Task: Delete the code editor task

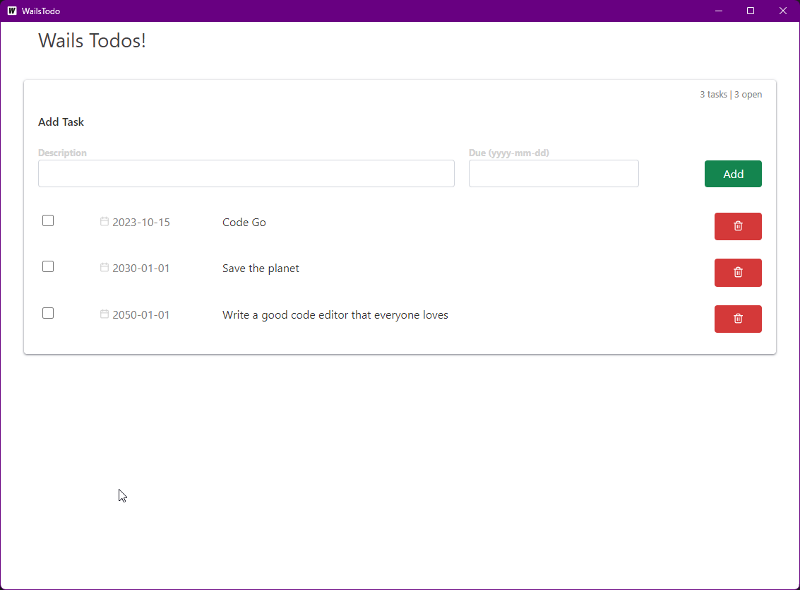Action: pos(737,319)
